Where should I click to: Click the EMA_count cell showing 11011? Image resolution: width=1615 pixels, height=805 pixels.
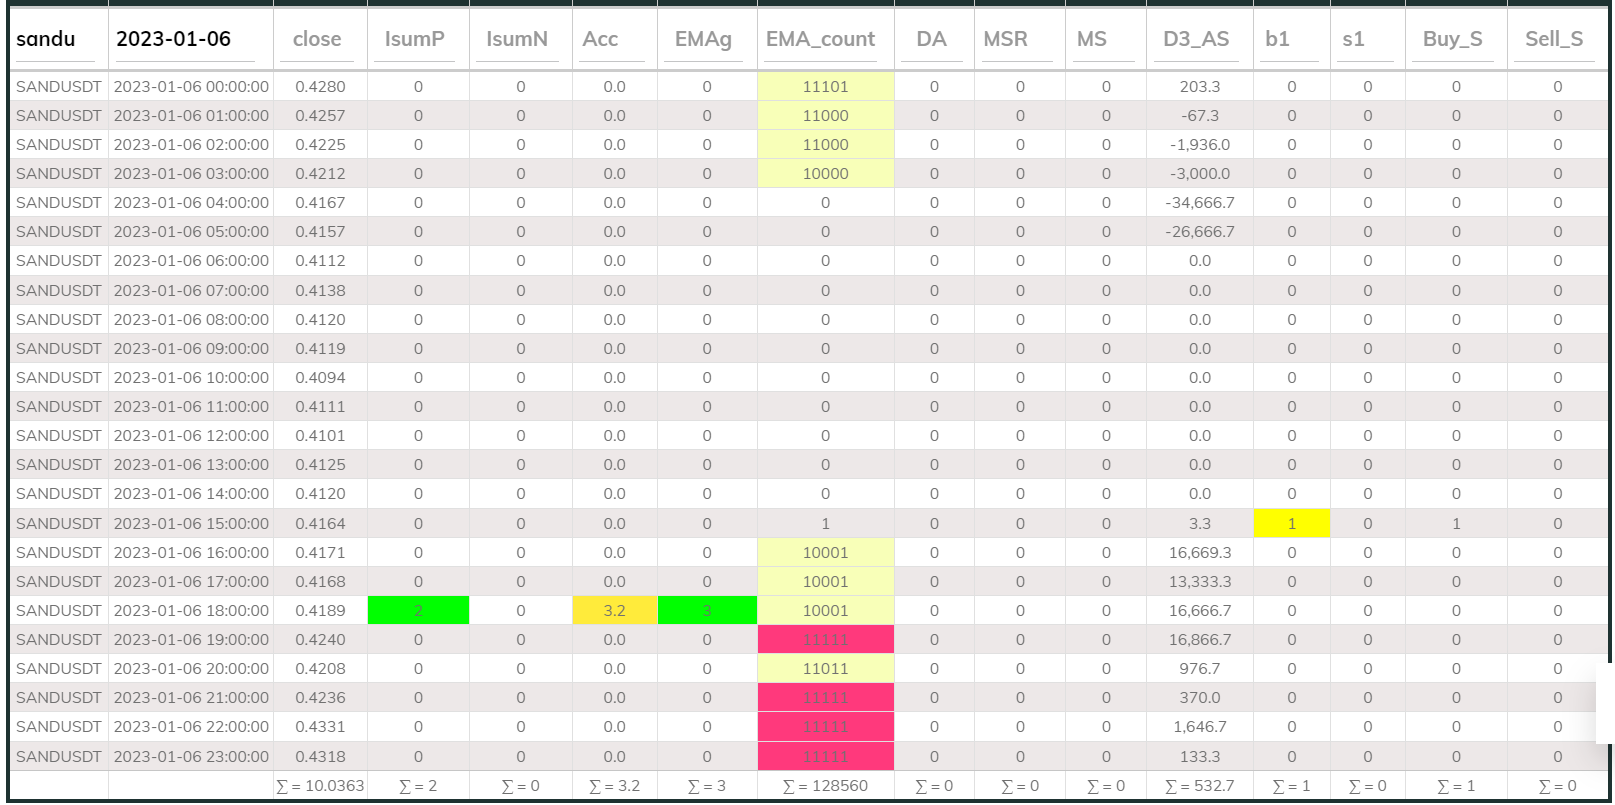pyautogui.click(x=825, y=669)
